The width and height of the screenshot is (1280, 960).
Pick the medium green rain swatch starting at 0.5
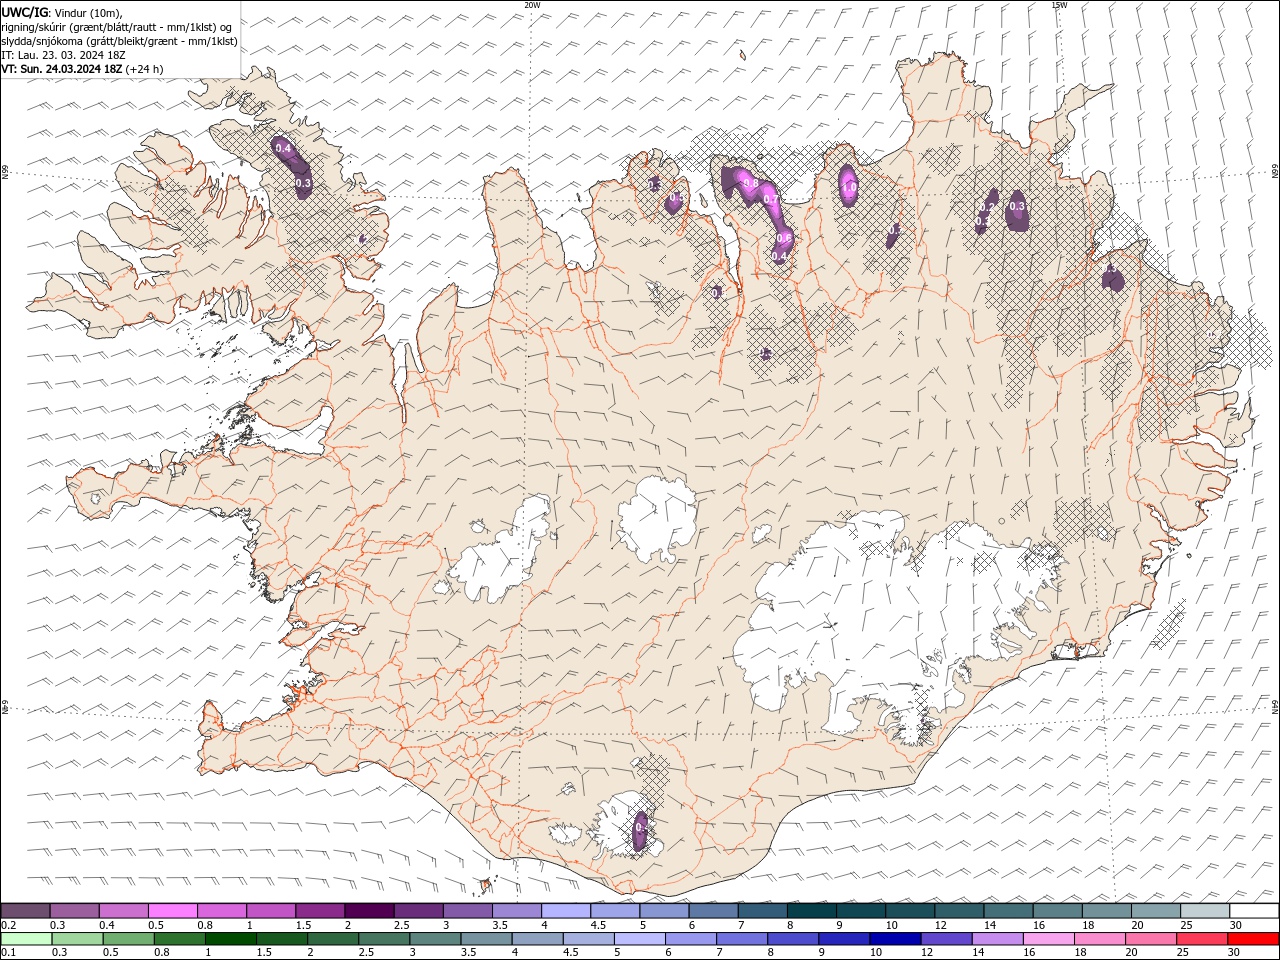[x=128, y=939]
